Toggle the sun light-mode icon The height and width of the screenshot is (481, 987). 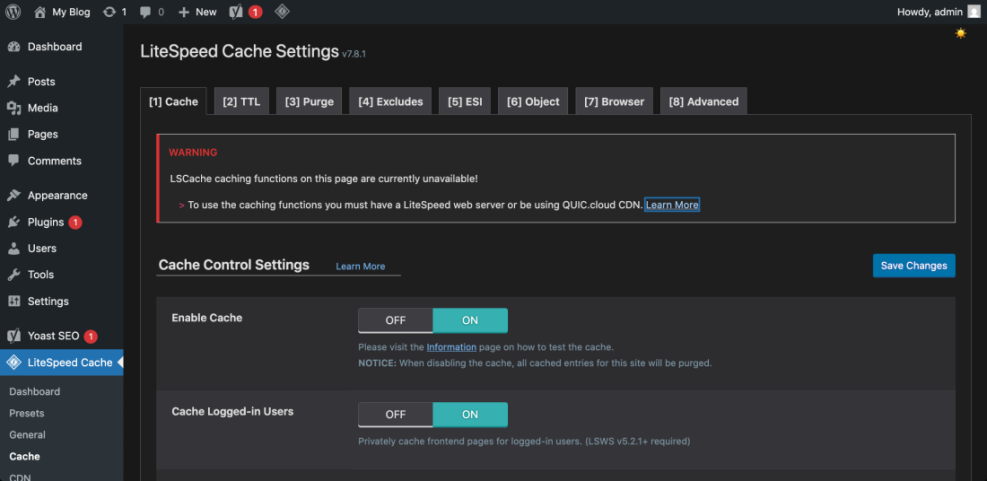pyautogui.click(x=961, y=33)
